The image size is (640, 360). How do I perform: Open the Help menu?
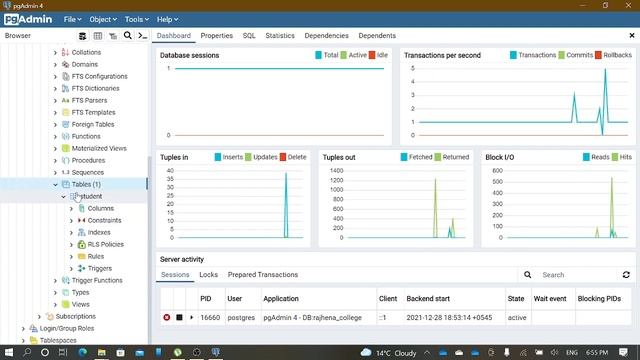(x=167, y=19)
